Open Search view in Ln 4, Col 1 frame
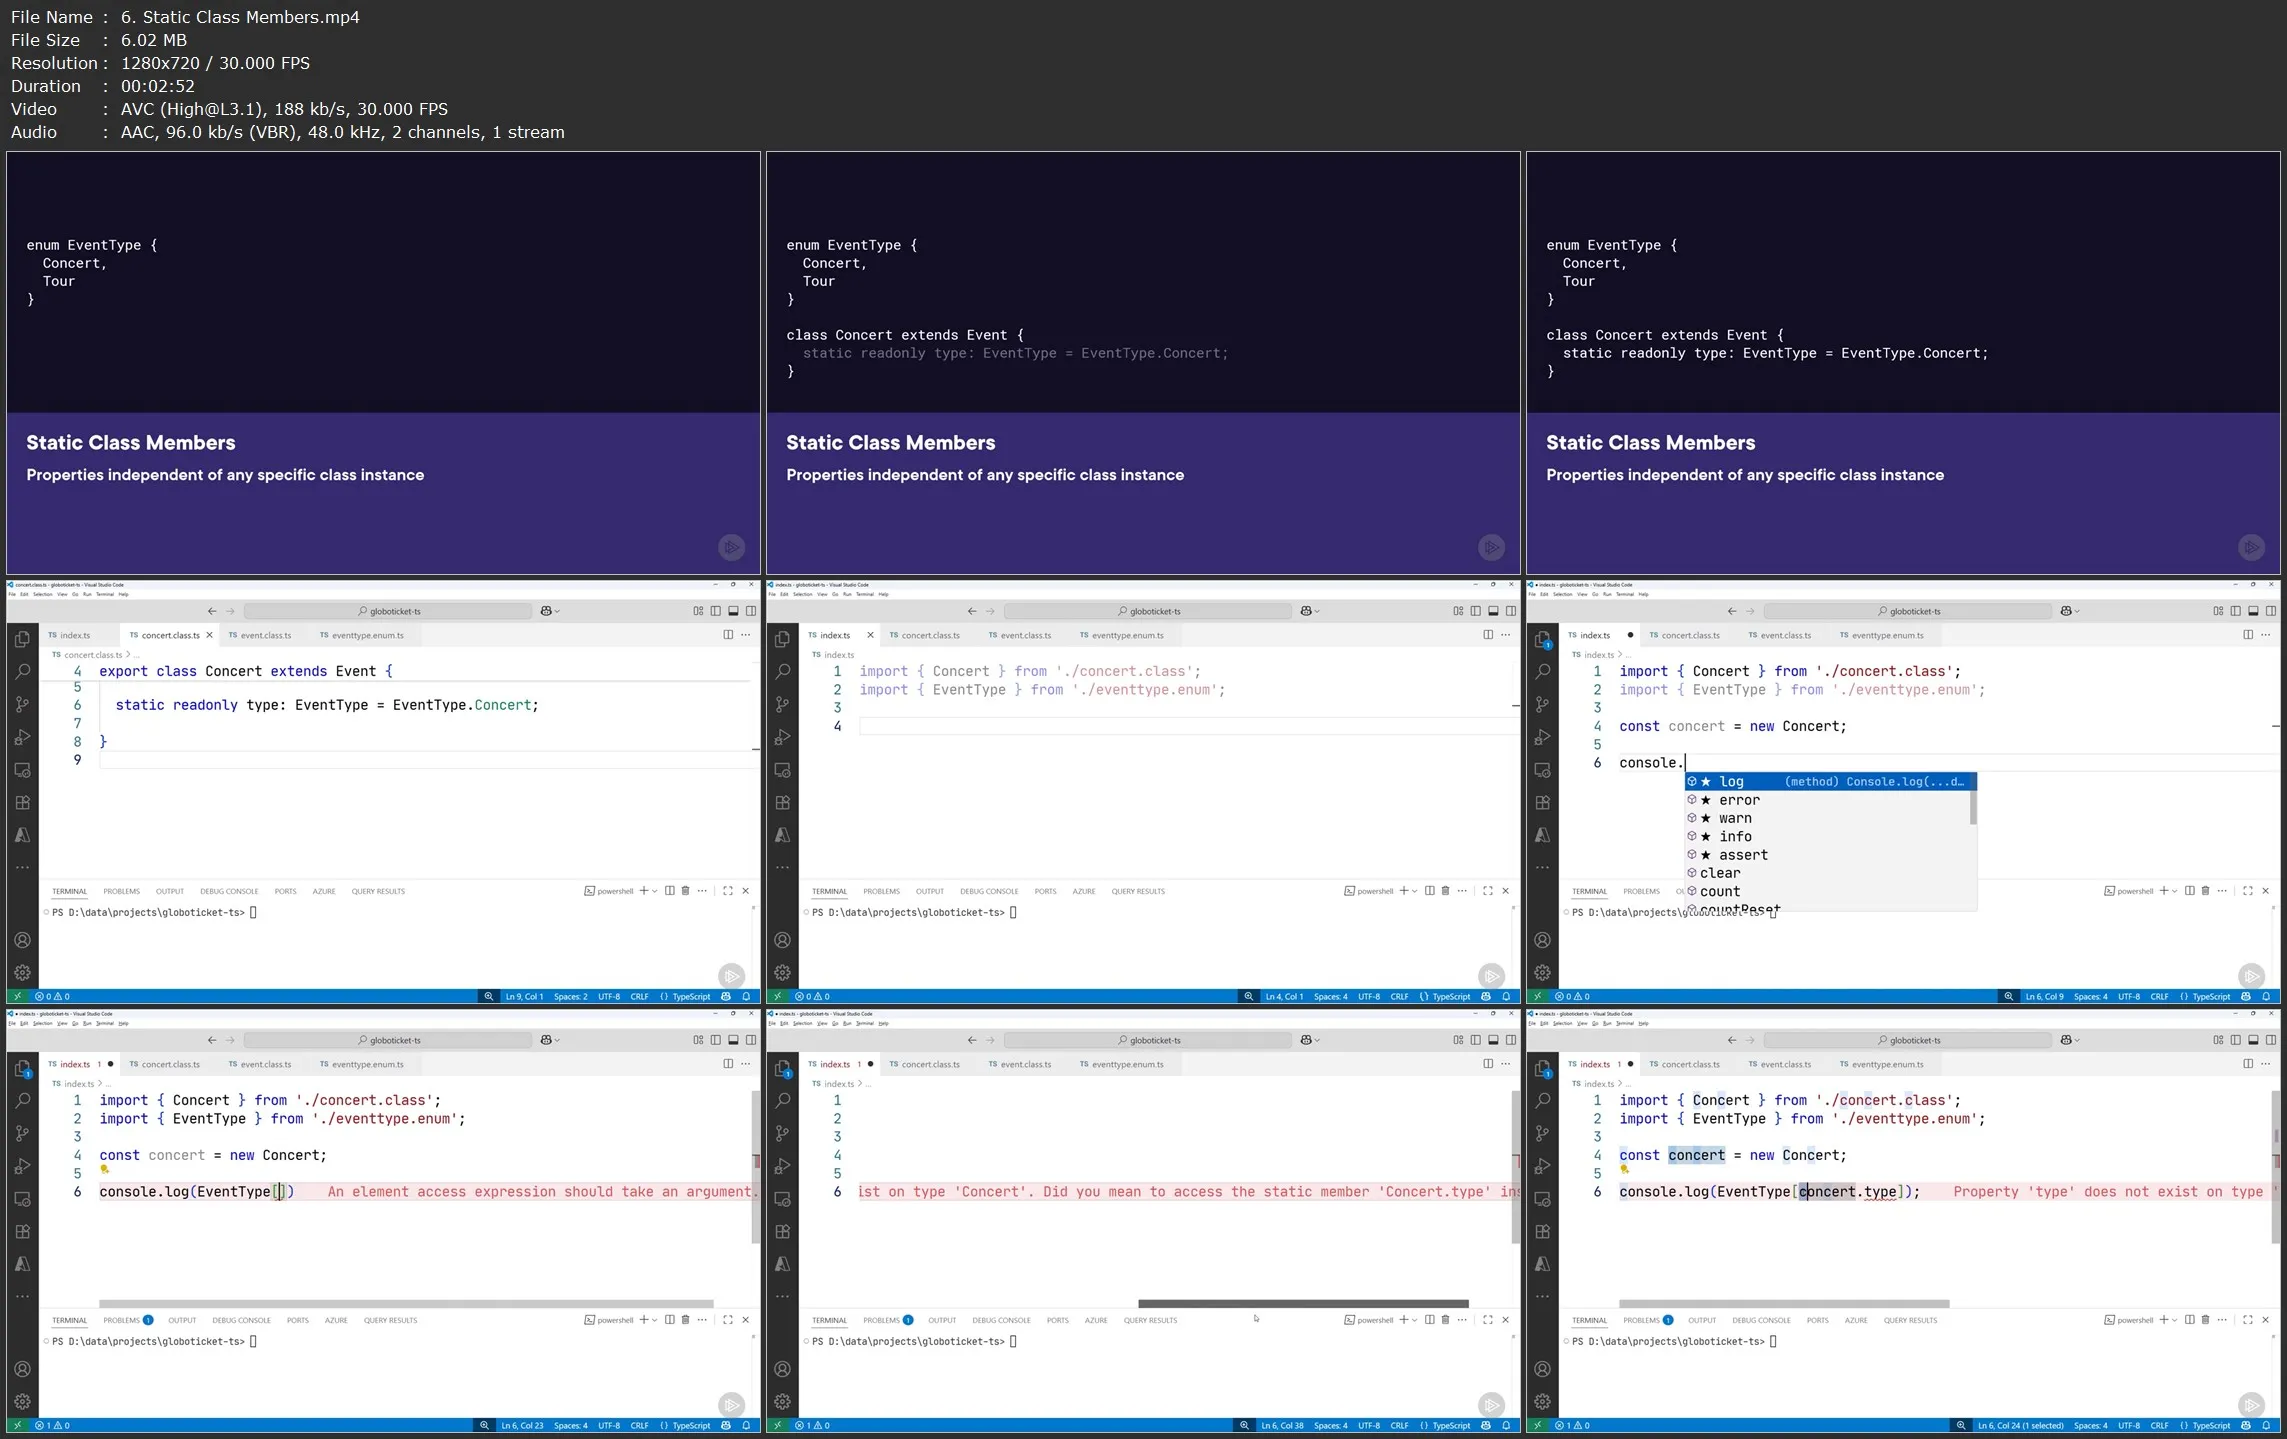This screenshot has height=1439, width=2287. (x=782, y=672)
